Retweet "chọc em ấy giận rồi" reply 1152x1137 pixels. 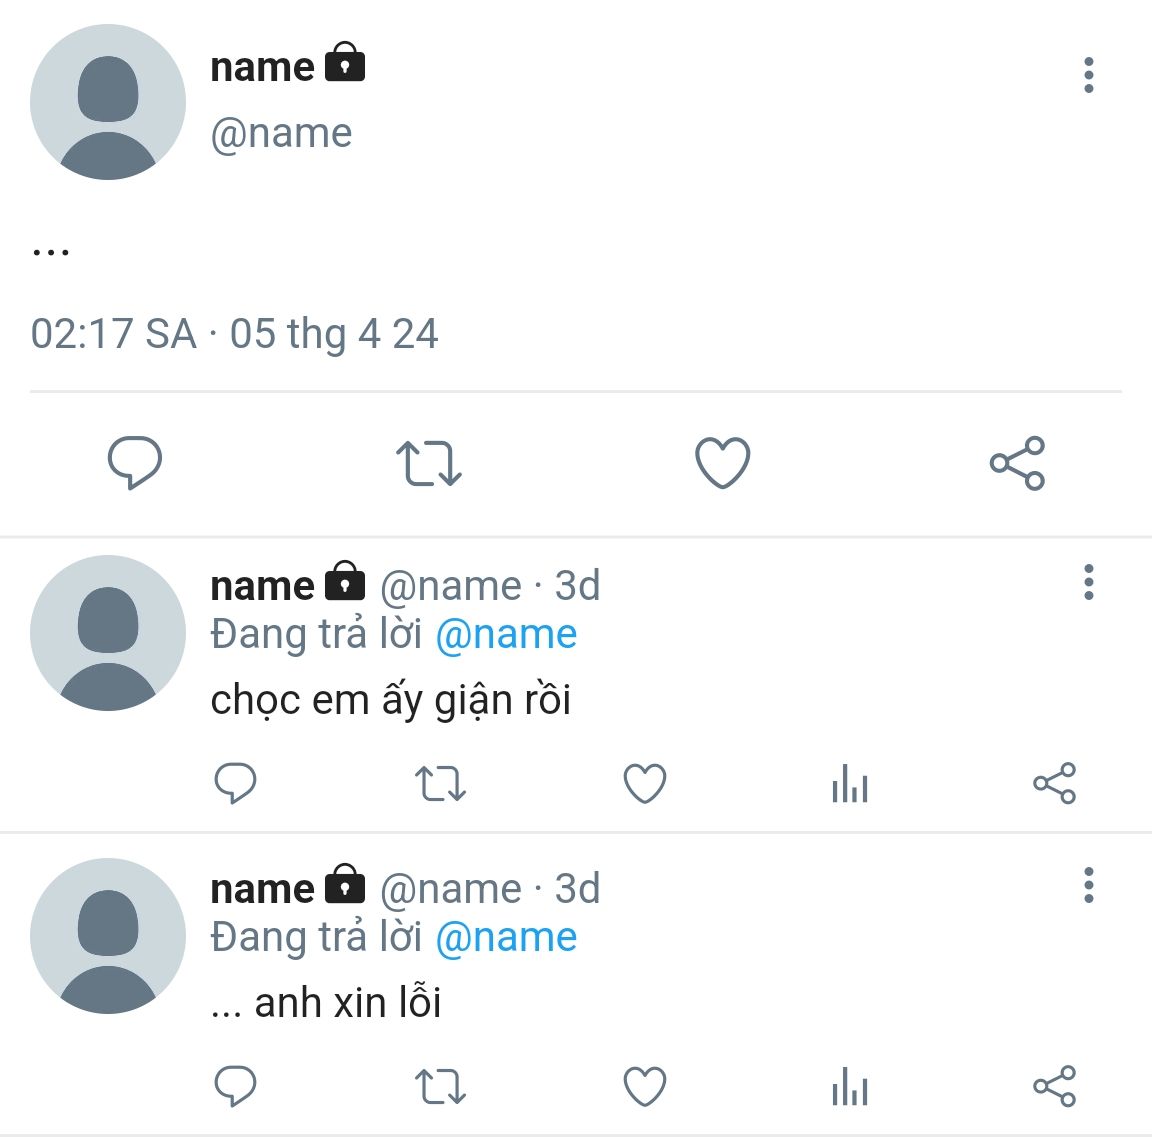[x=440, y=783]
